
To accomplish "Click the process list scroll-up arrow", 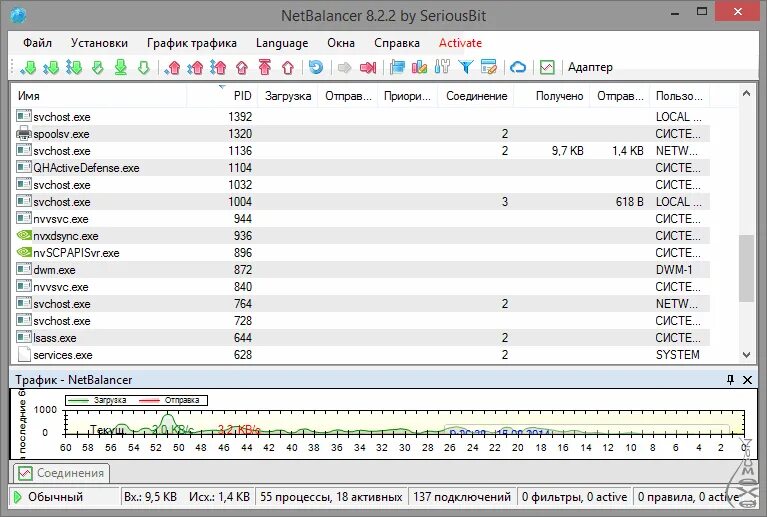I will coord(746,93).
